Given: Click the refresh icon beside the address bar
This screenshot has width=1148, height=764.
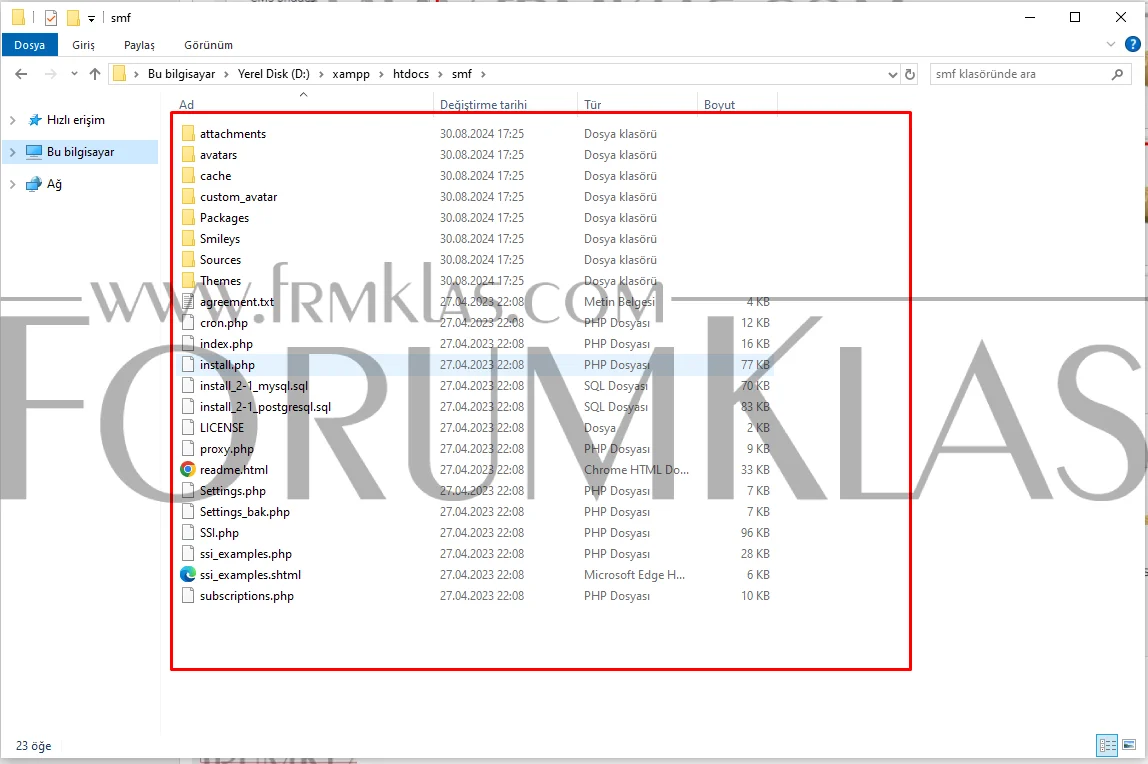Looking at the screenshot, I should click(909, 73).
